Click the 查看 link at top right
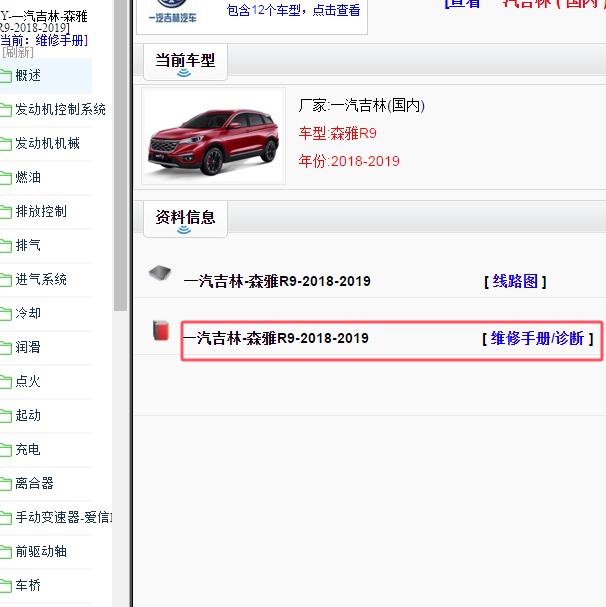This screenshot has width=606, height=607. [463, 4]
